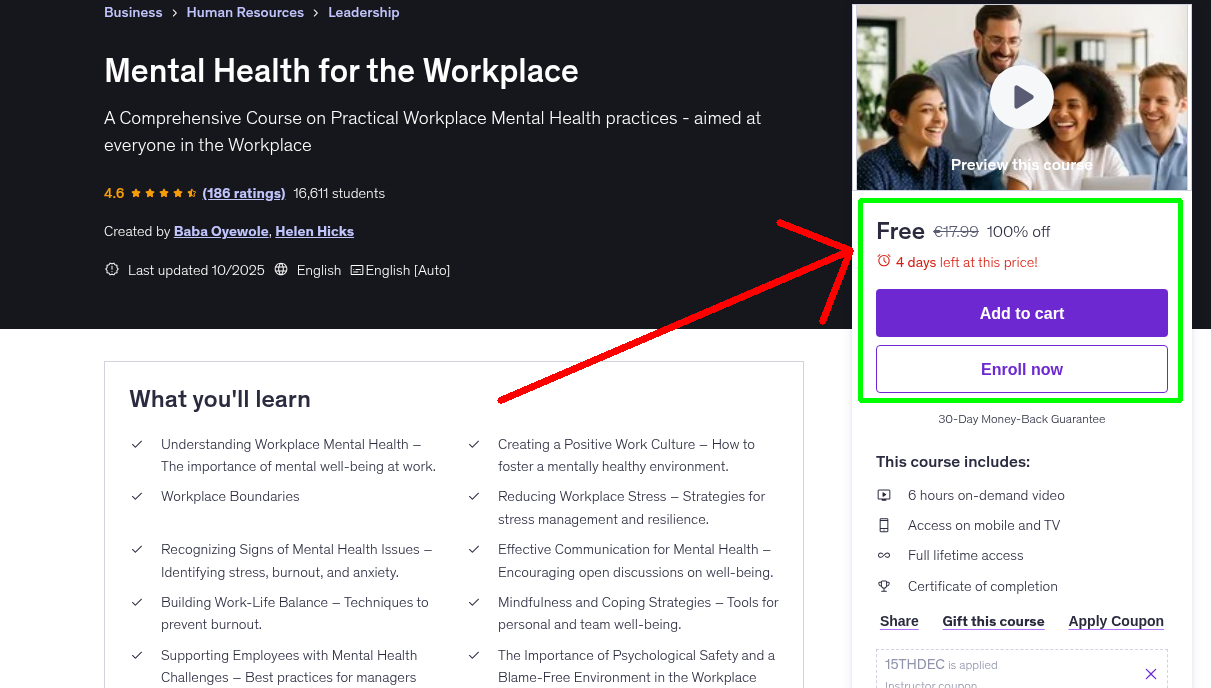Click the mobile and TV access icon
1211x688 pixels.
(884, 525)
